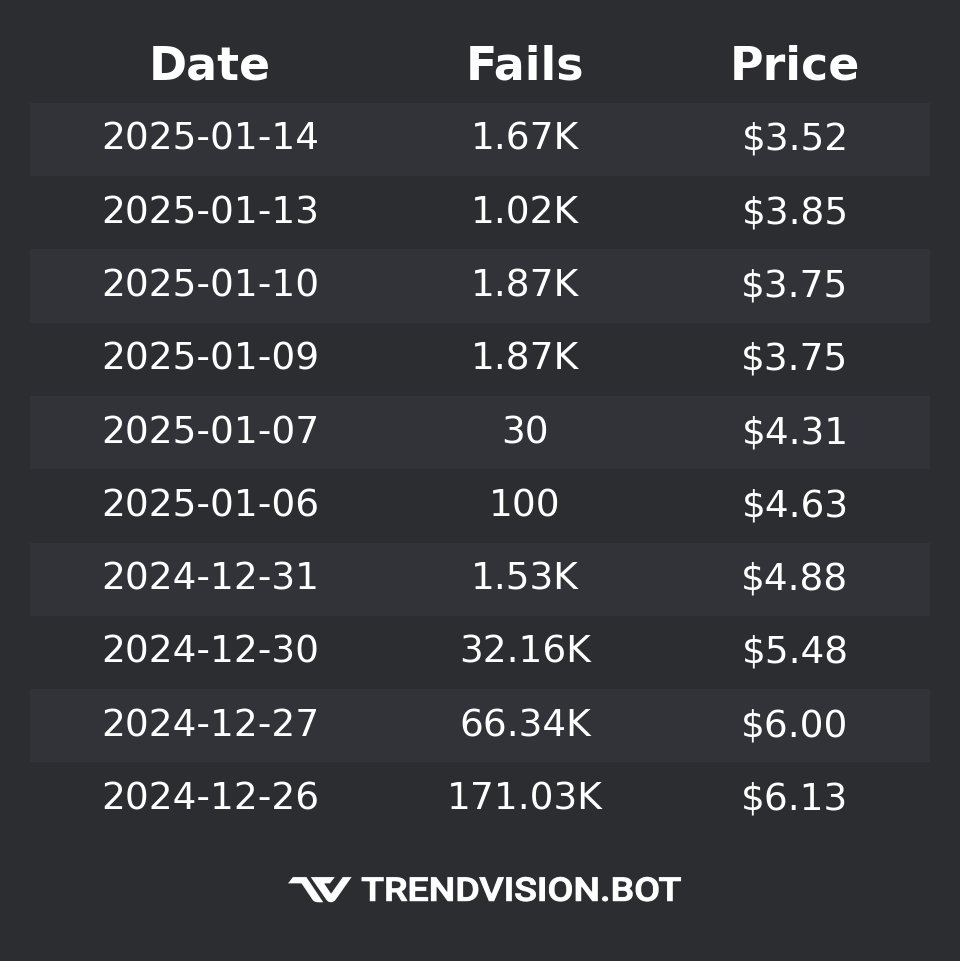Click the fails value of 30

[x=525, y=431]
